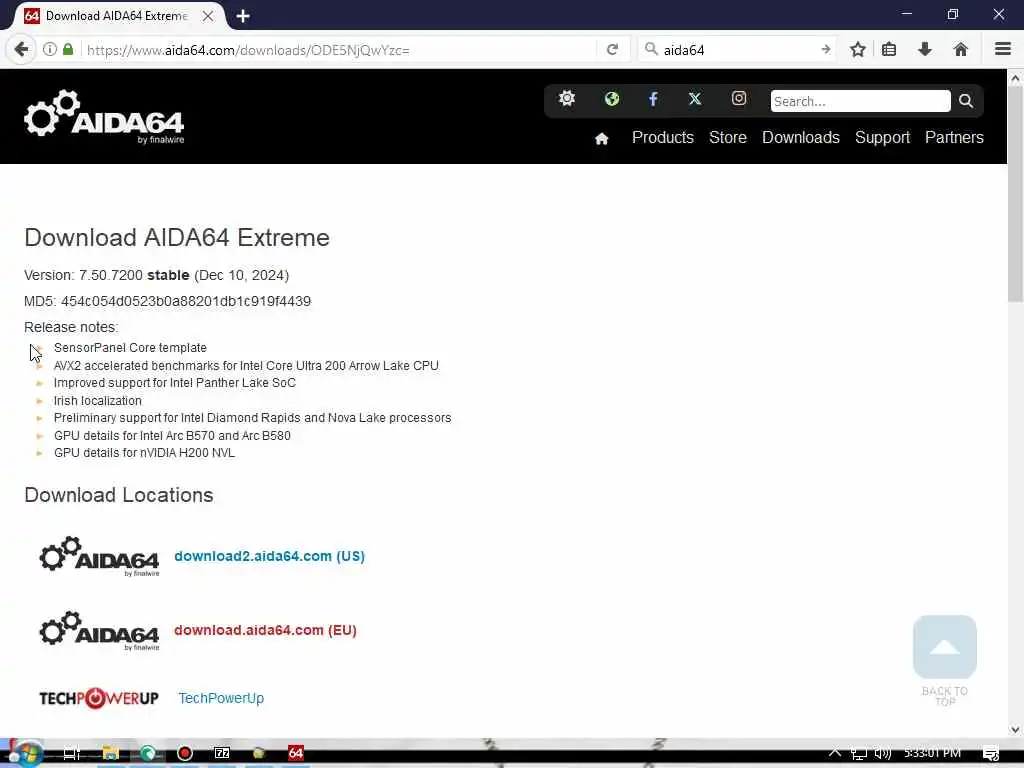Click the site information icon in address bar

50,50
